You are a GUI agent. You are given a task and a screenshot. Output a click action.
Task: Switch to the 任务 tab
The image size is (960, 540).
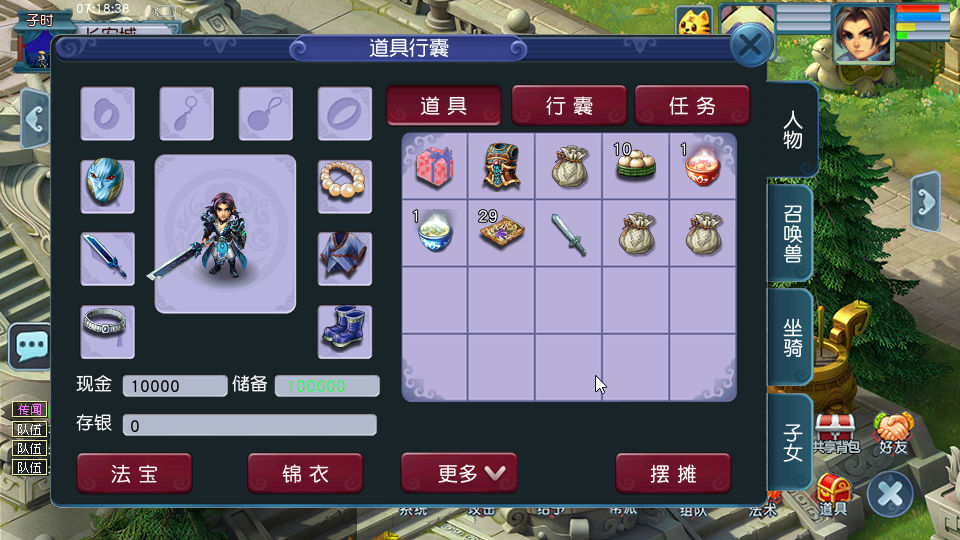click(x=692, y=105)
